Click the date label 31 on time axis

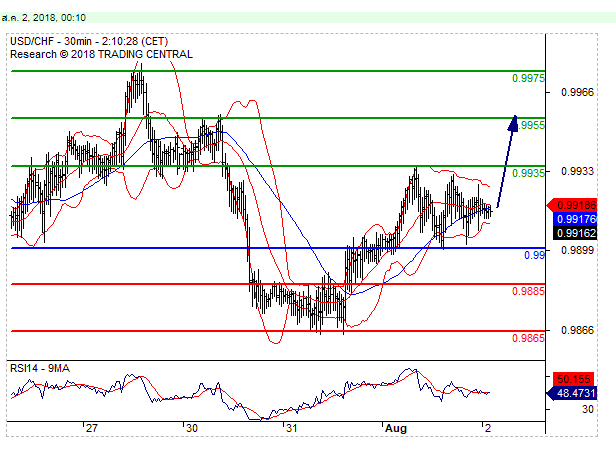(x=291, y=428)
